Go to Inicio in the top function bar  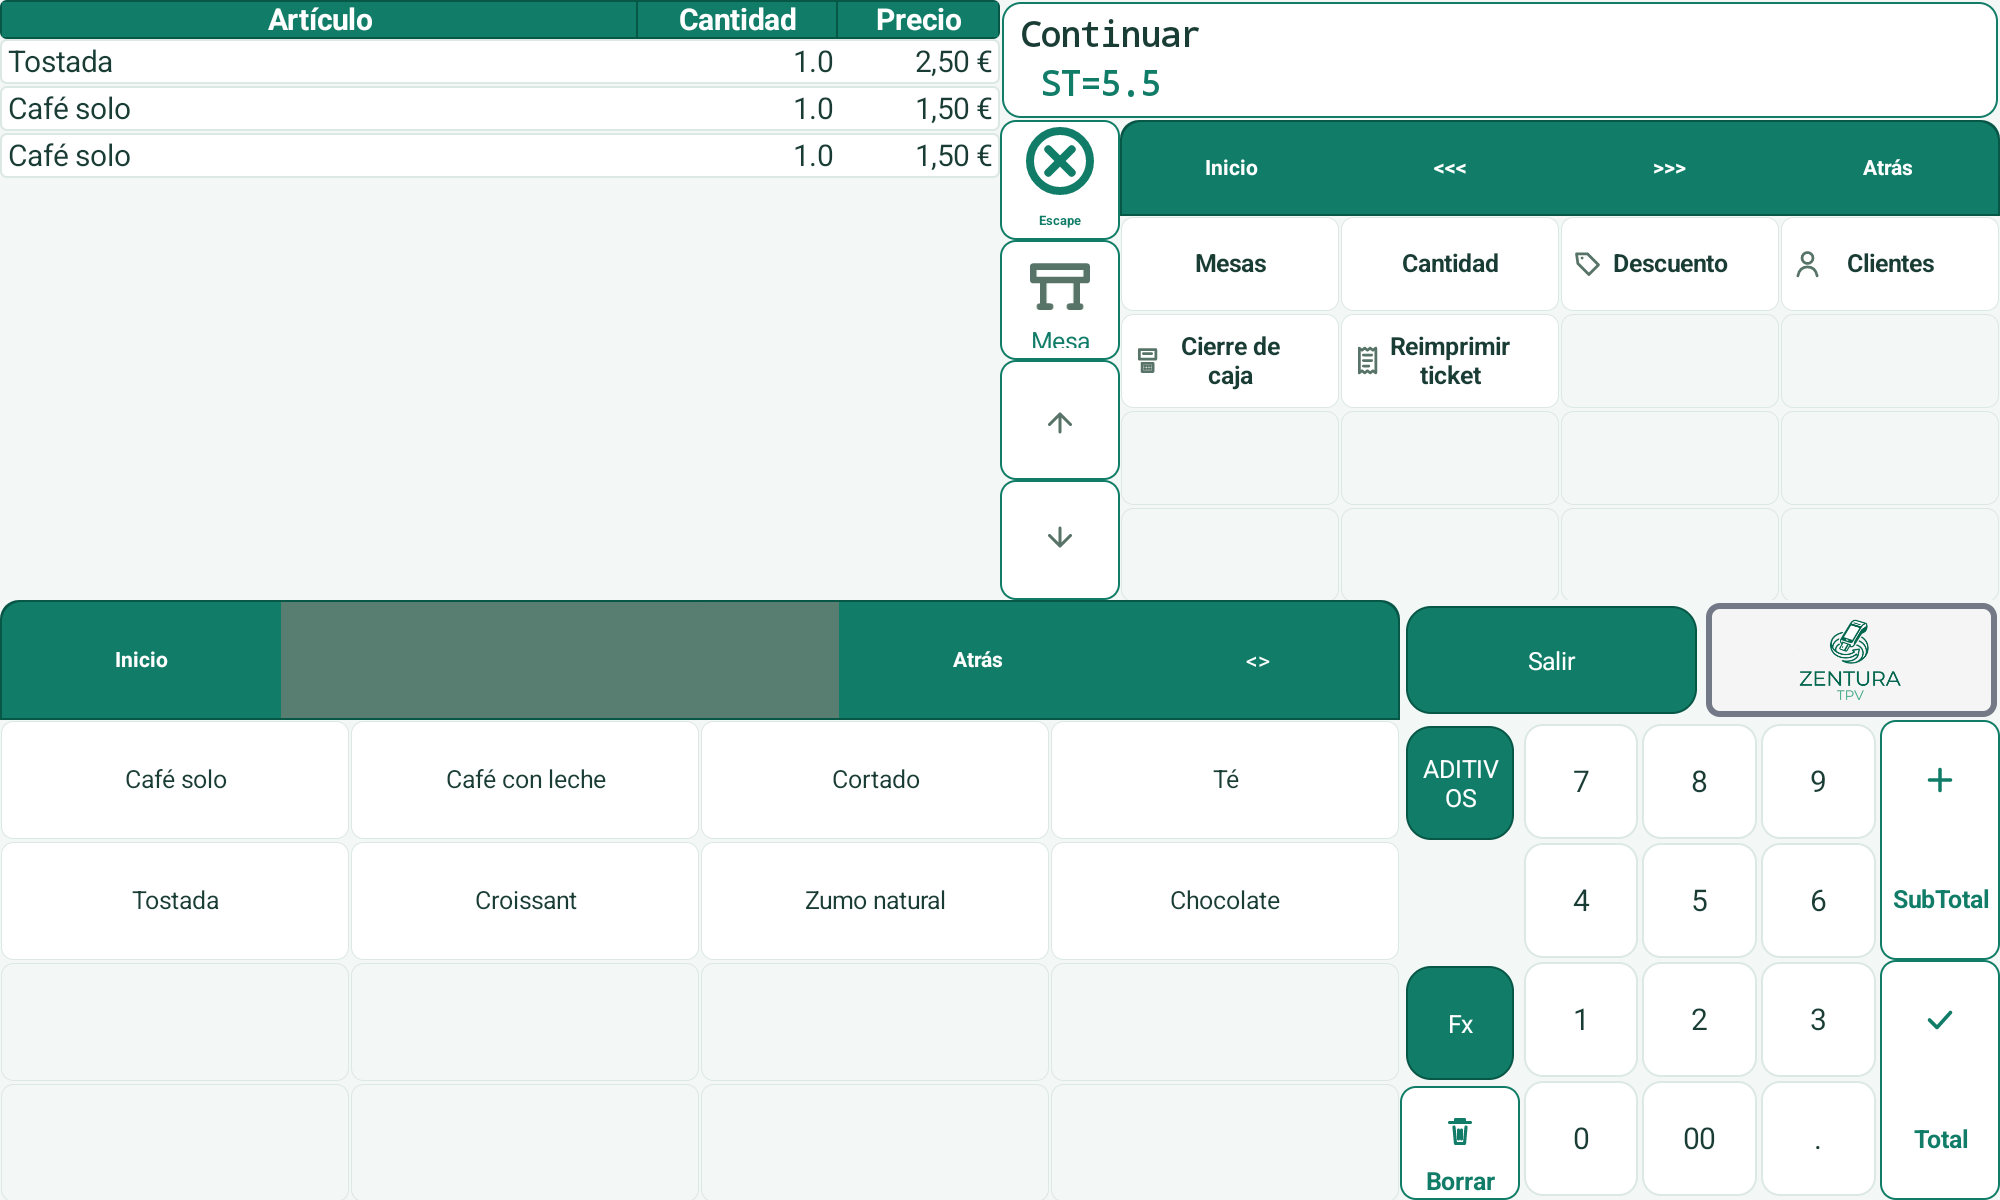click(1230, 168)
